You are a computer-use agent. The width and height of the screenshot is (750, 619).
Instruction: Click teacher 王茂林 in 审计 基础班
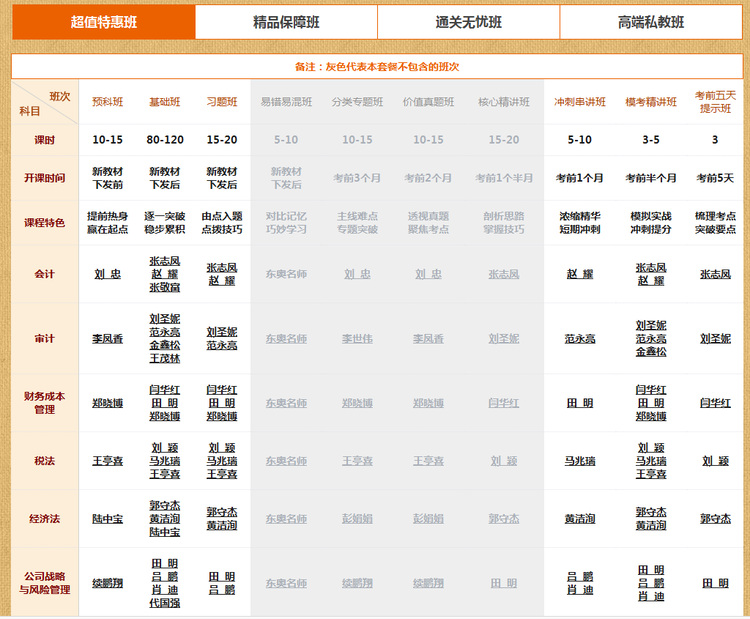pos(165,358)
